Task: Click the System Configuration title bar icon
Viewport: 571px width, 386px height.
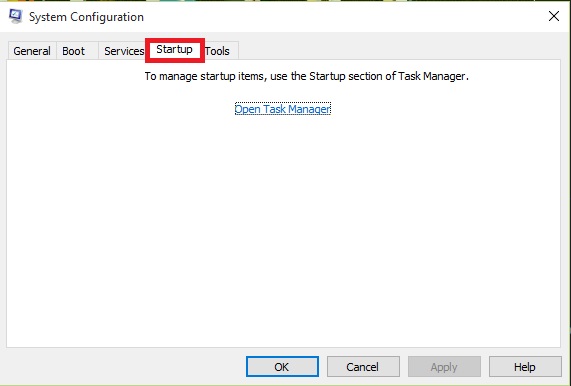Action: click(16, 16)
